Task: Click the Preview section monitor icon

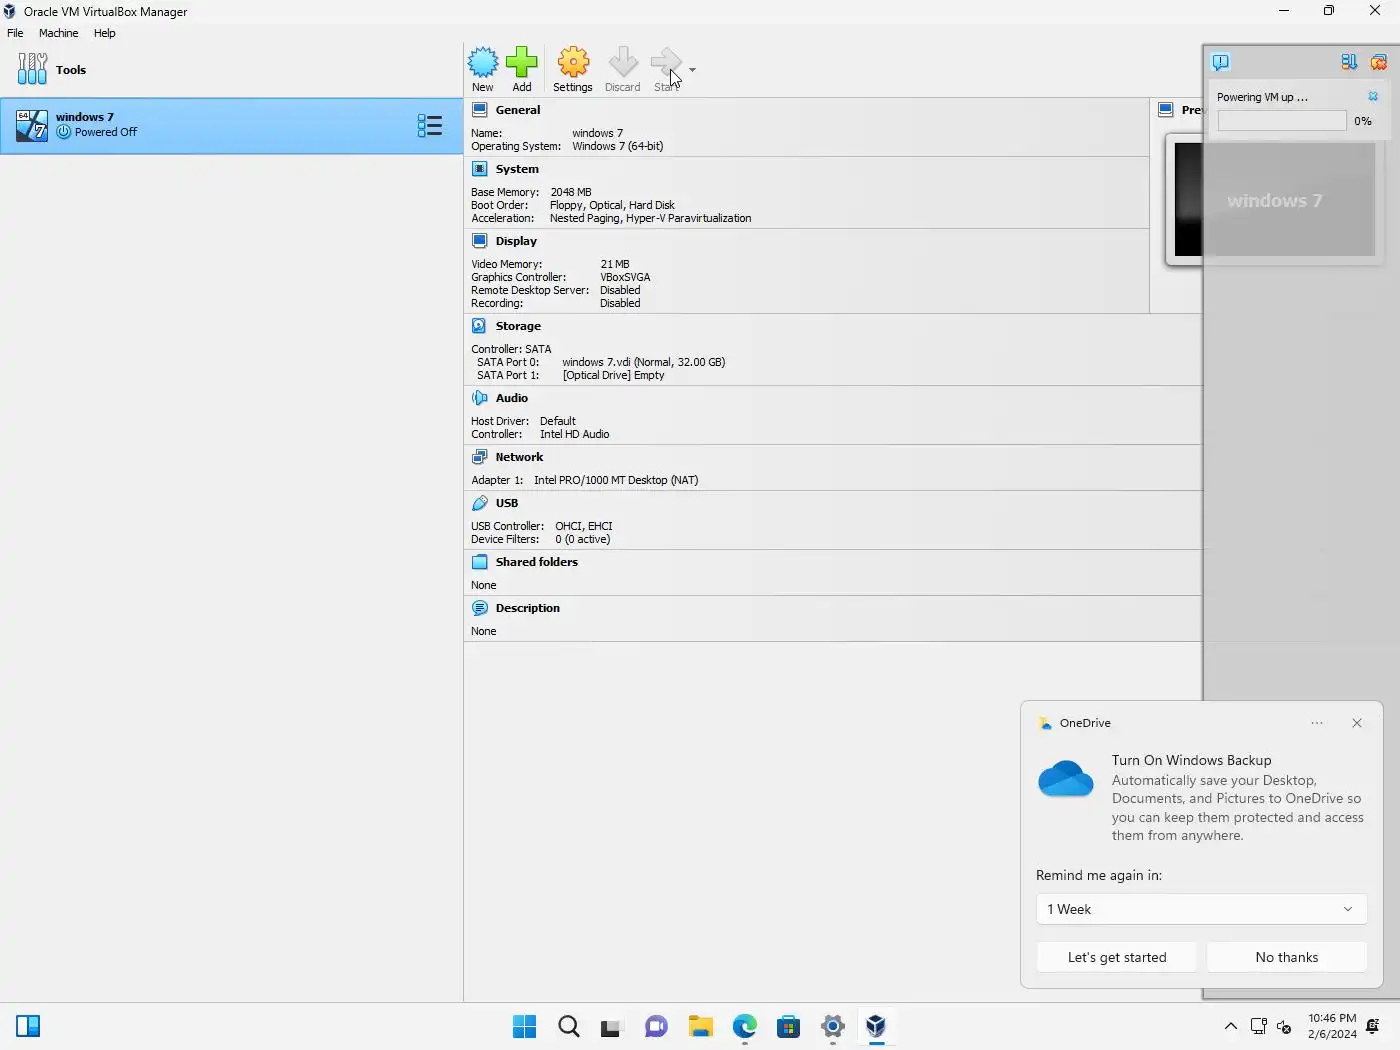Action: click(x=1166, y=110)
